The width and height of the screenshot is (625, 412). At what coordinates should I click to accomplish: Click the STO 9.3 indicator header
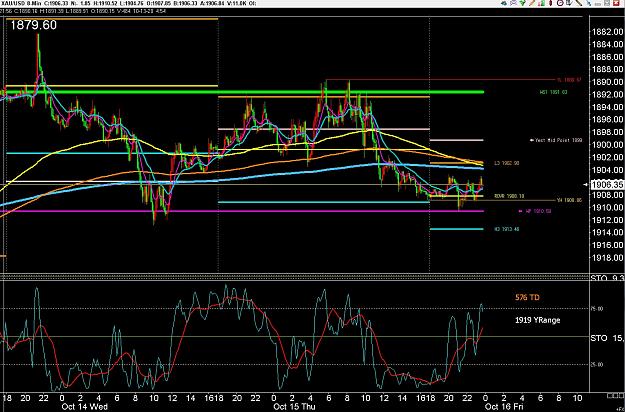[x=607, y=277]
